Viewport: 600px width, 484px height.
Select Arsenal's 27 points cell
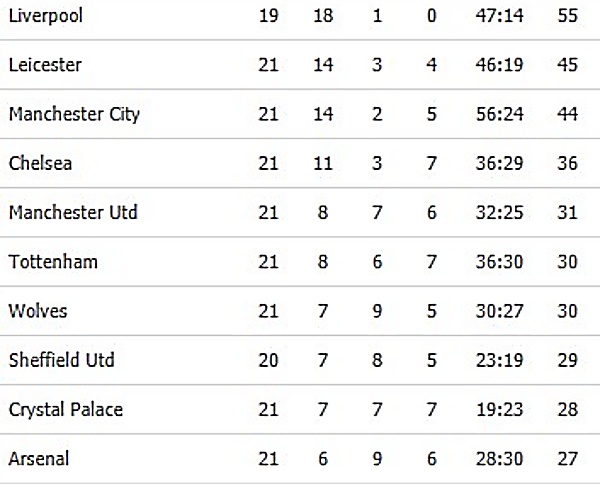click(x=567, y=459)
